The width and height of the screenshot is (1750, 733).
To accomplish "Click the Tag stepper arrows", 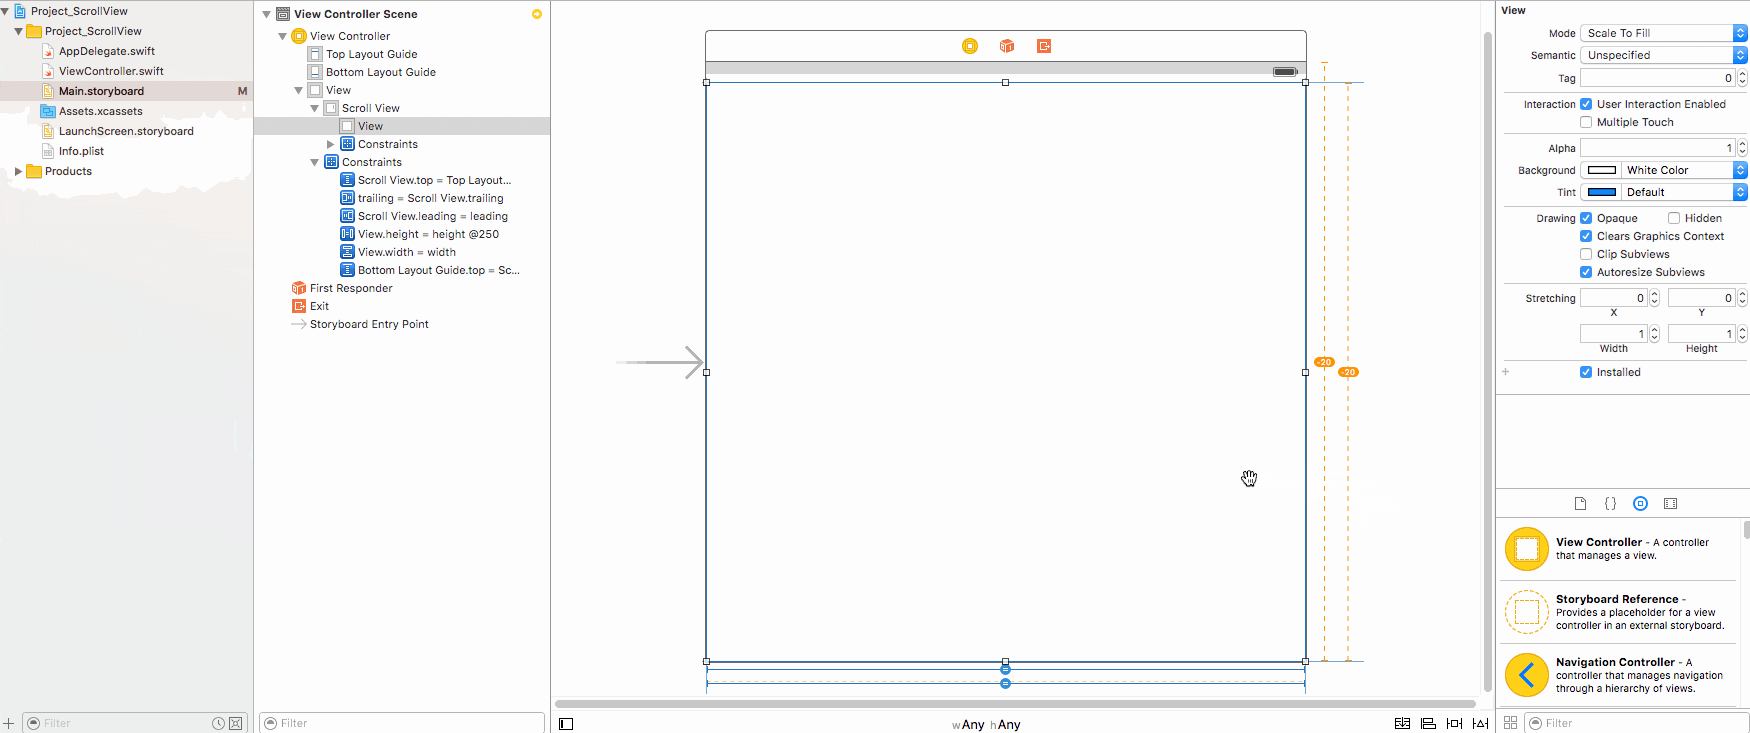I will tap(1742, 77).
